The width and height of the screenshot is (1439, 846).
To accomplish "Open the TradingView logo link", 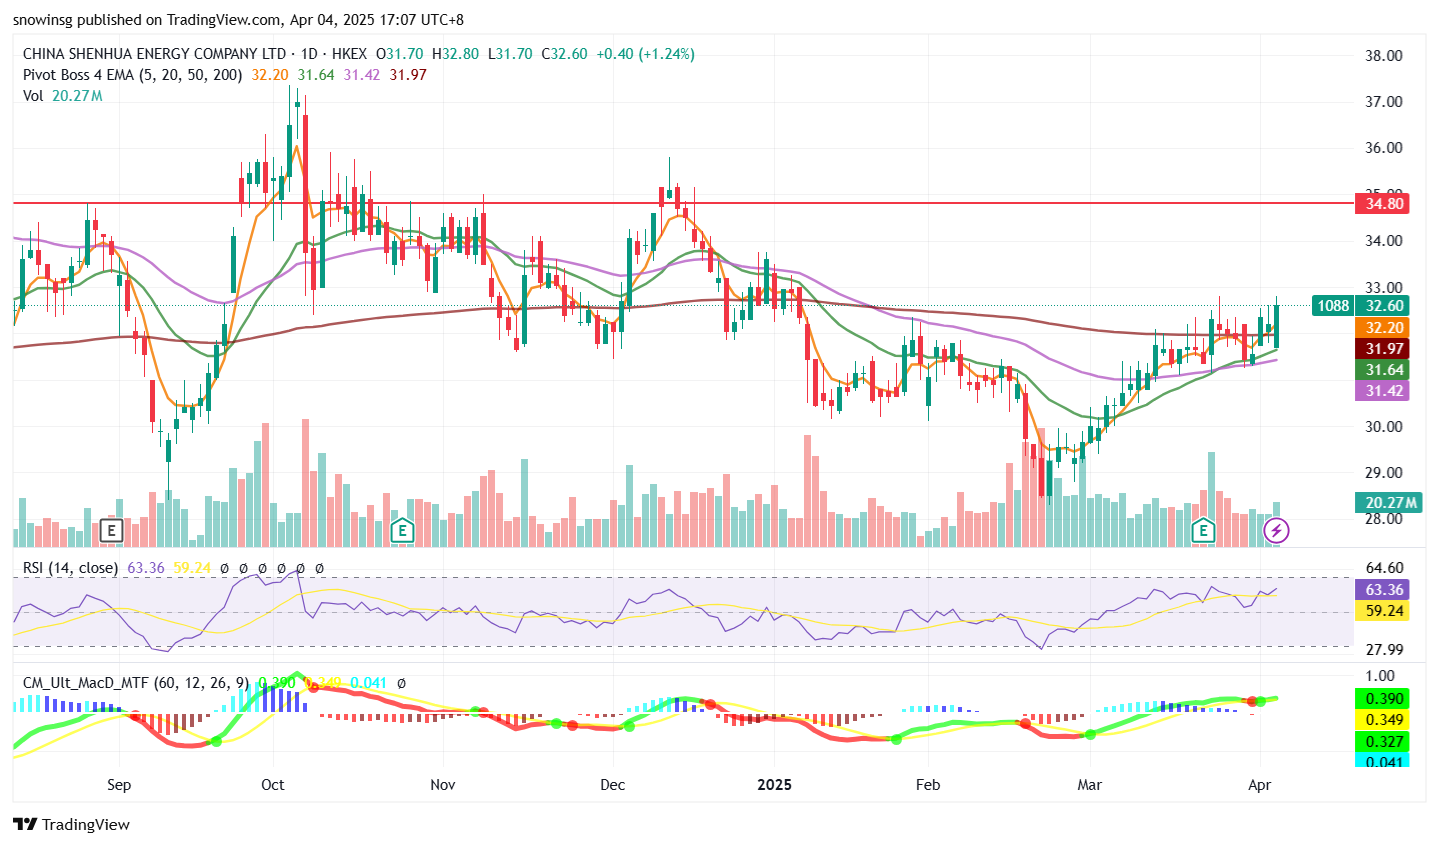I will coord(71,824).
